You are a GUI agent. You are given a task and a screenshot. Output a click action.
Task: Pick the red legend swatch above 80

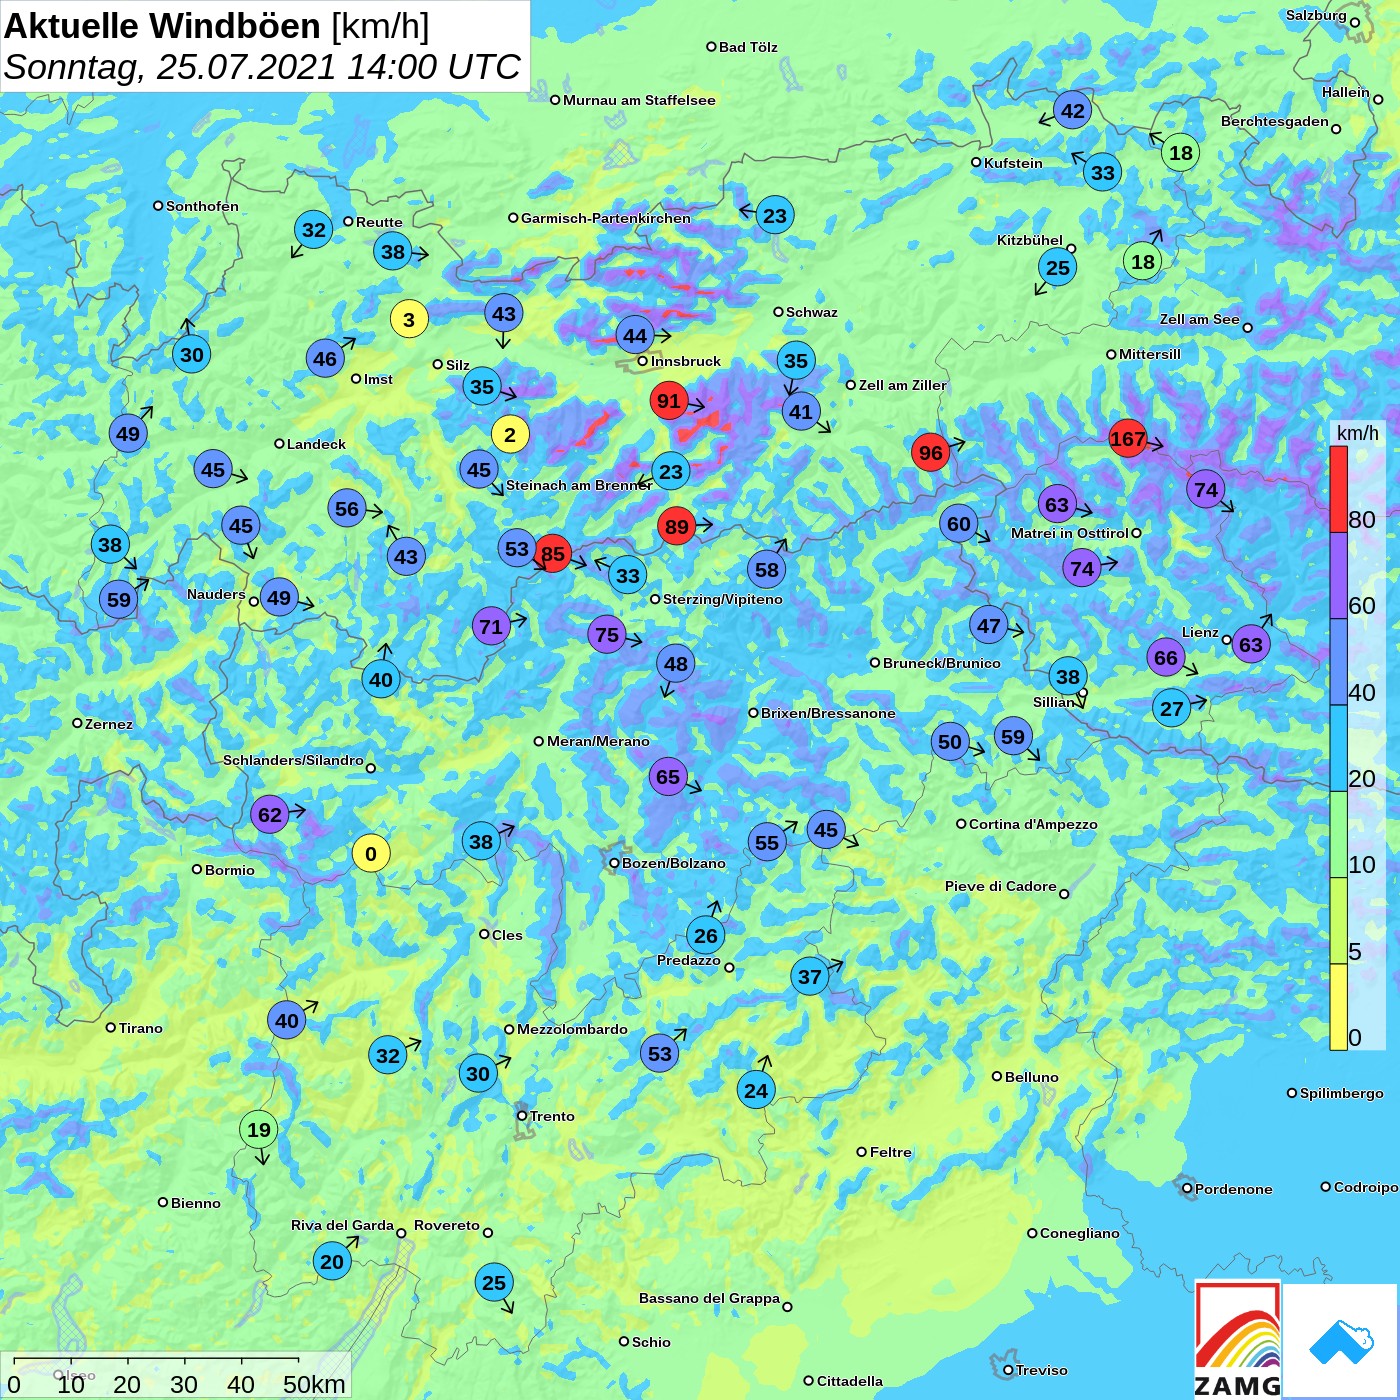coord(1338,489)
